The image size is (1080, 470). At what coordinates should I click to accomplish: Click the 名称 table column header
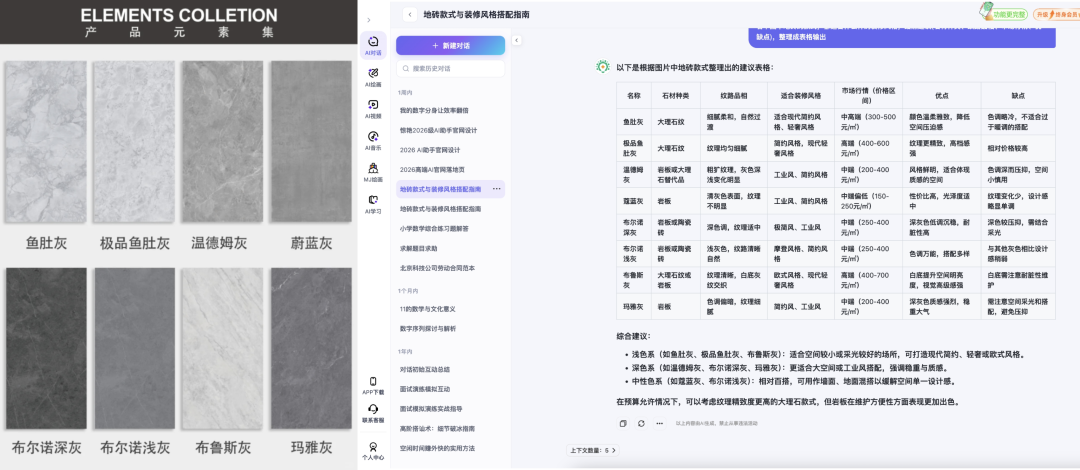pyautogui.click(x=634, y=96)
